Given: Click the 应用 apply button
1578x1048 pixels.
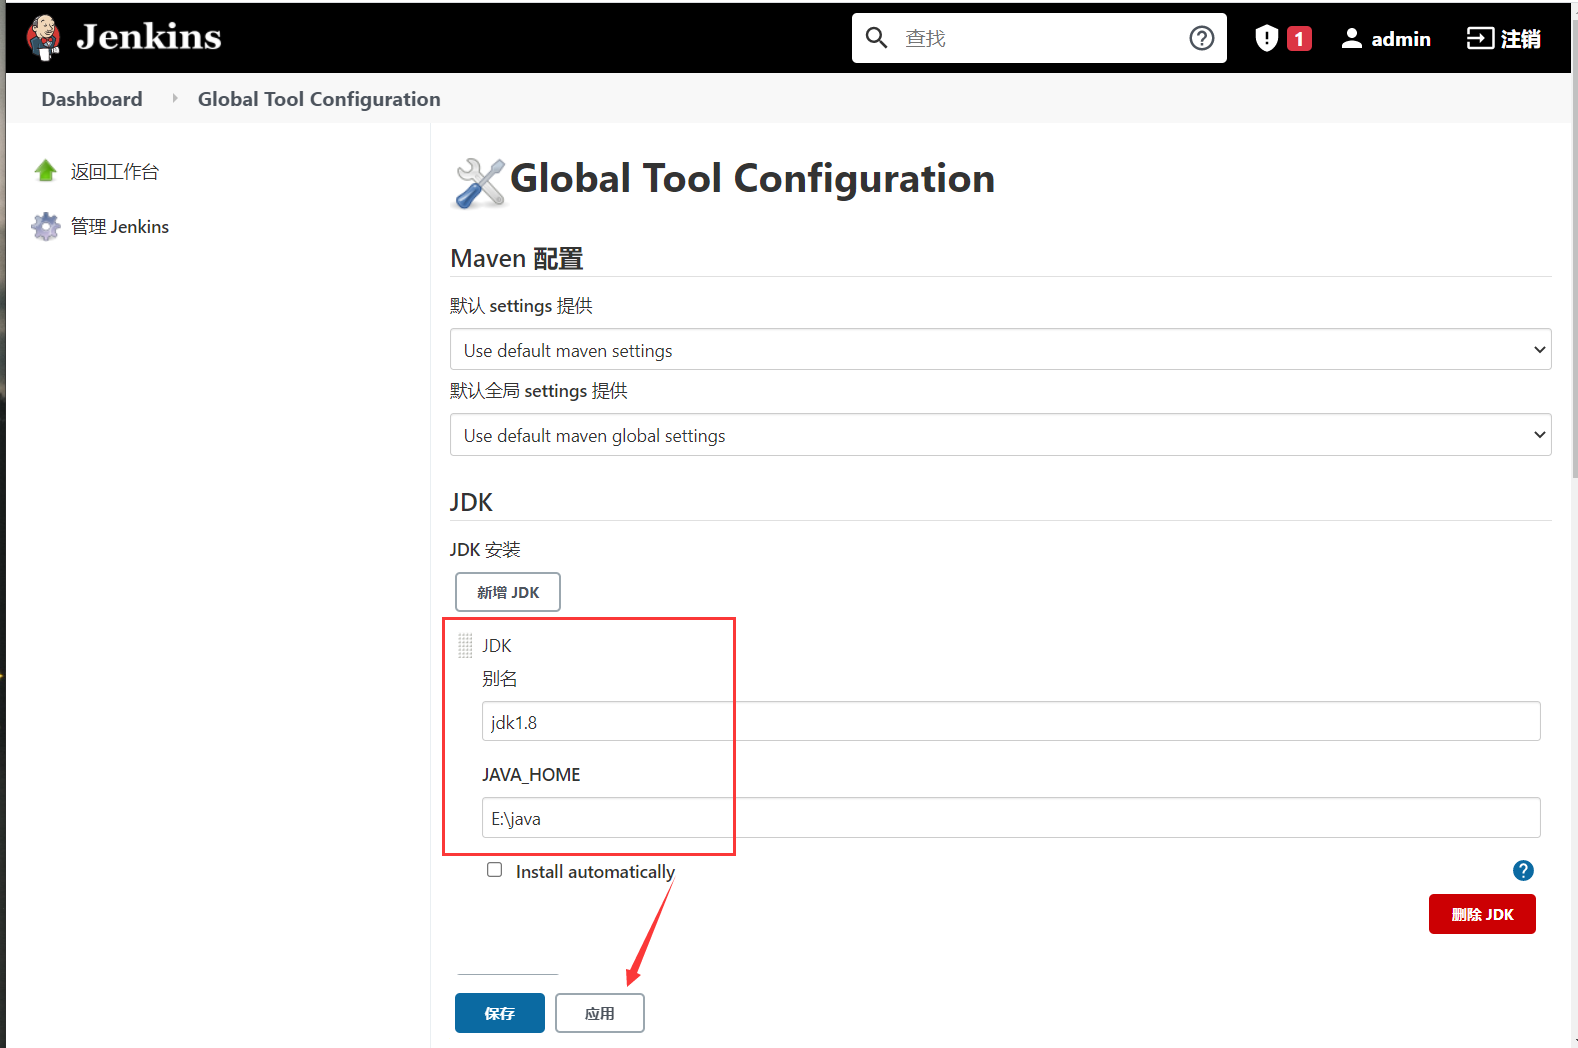Looking at the screenshot, I should click(600, 1013).
